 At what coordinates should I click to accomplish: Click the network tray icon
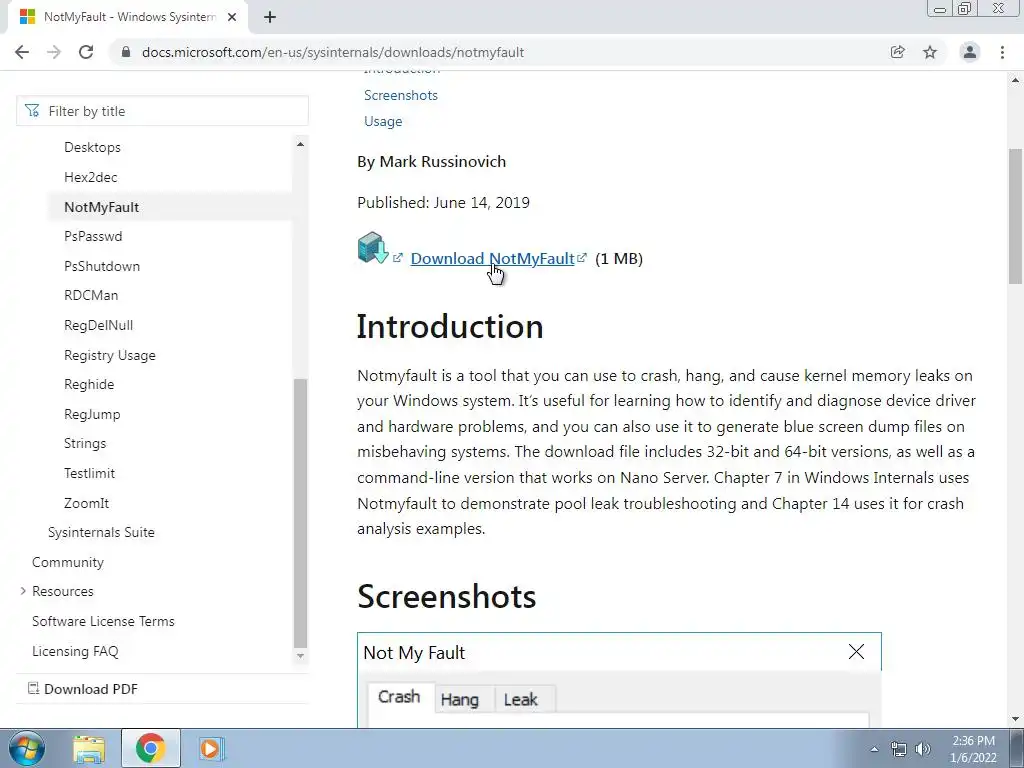(899, 749)
